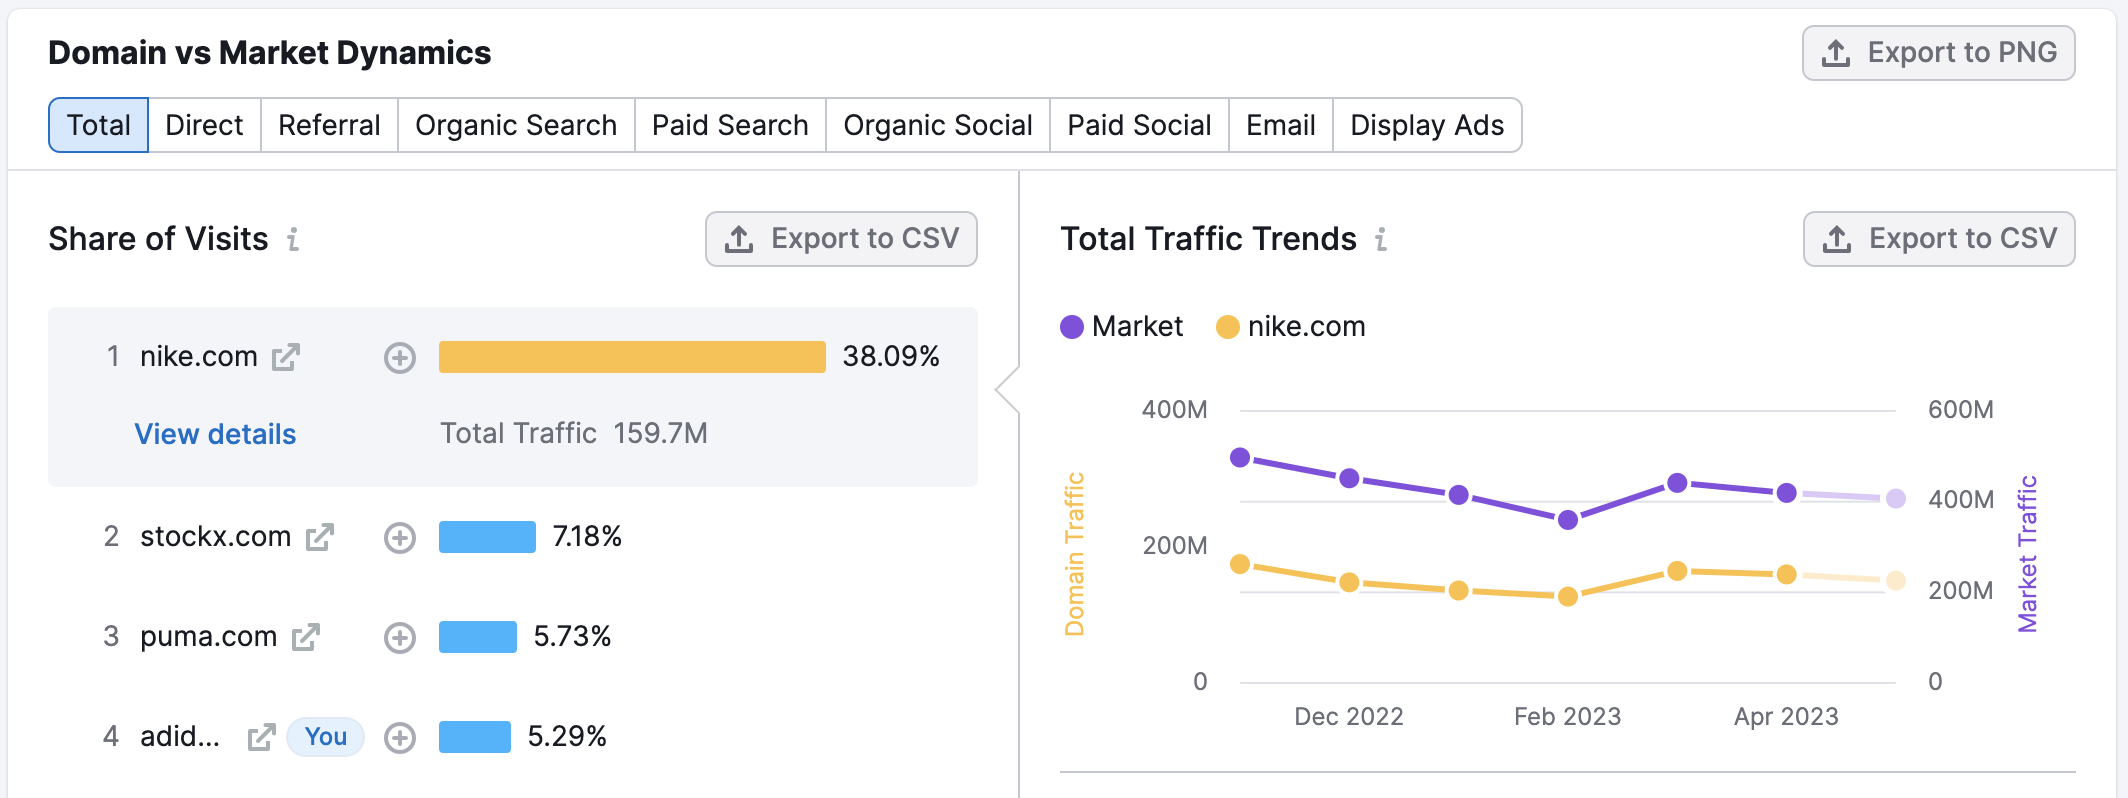This screenshot has height=798, width=2128.
Task: Switch to the Direct tab
Action: point(204,125)
